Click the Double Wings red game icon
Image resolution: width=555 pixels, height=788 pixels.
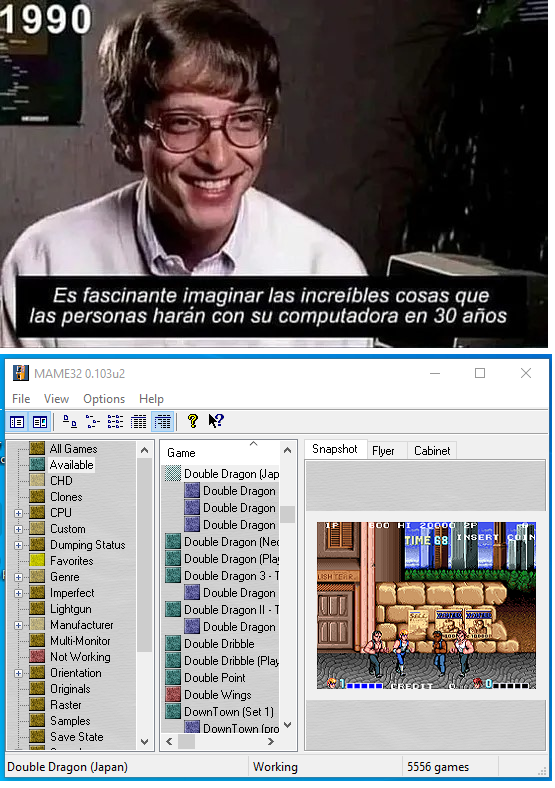[x=173, y=695]
